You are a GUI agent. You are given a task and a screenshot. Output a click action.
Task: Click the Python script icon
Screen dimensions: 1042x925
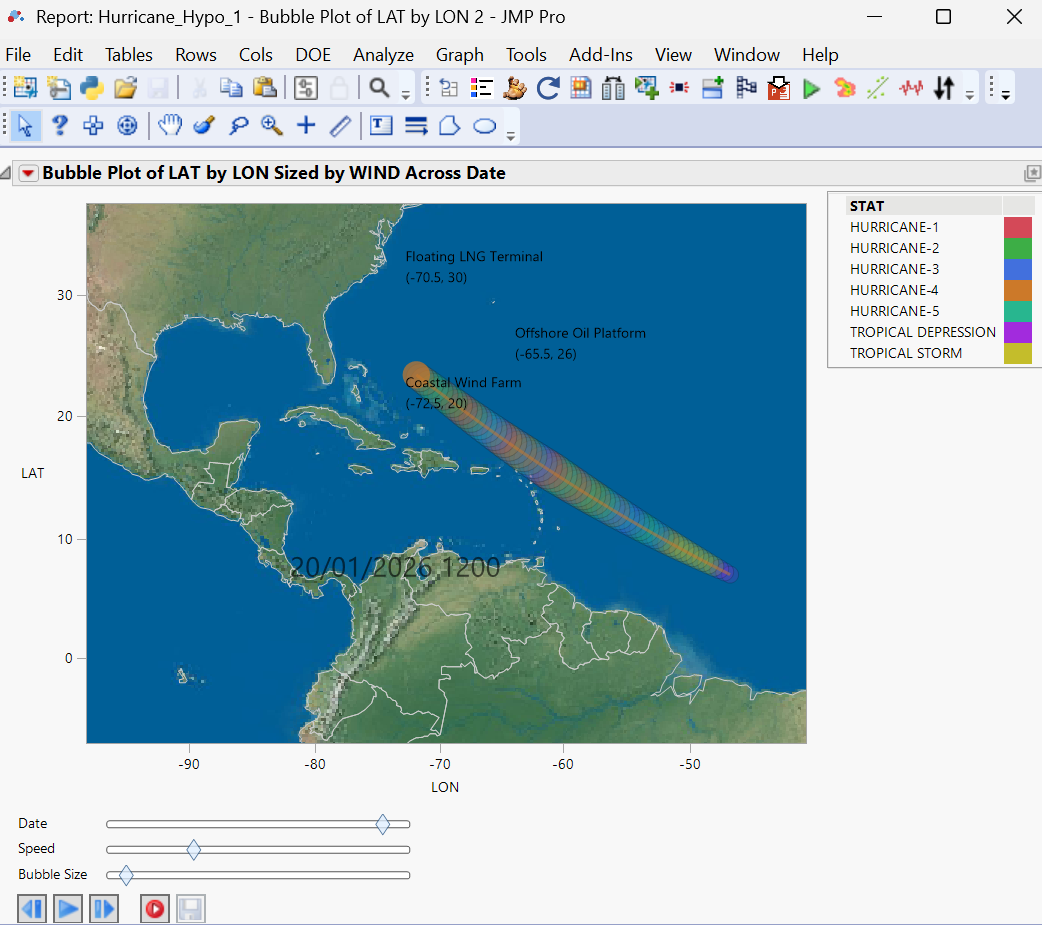coord(92,88)
